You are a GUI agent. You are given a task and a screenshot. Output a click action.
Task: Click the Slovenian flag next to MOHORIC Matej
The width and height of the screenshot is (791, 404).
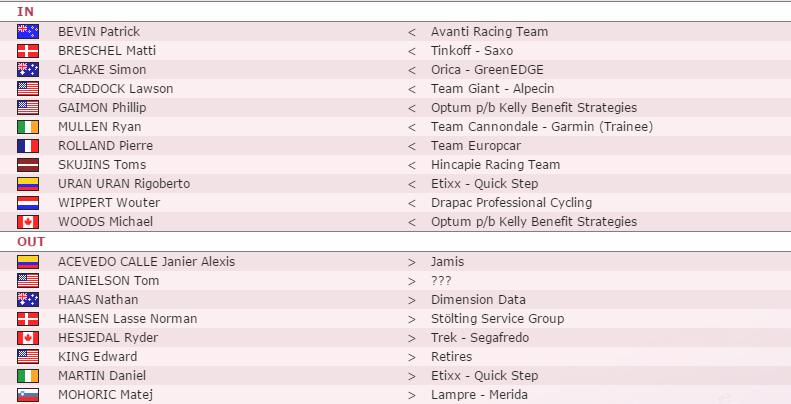(x=28, y=394)
